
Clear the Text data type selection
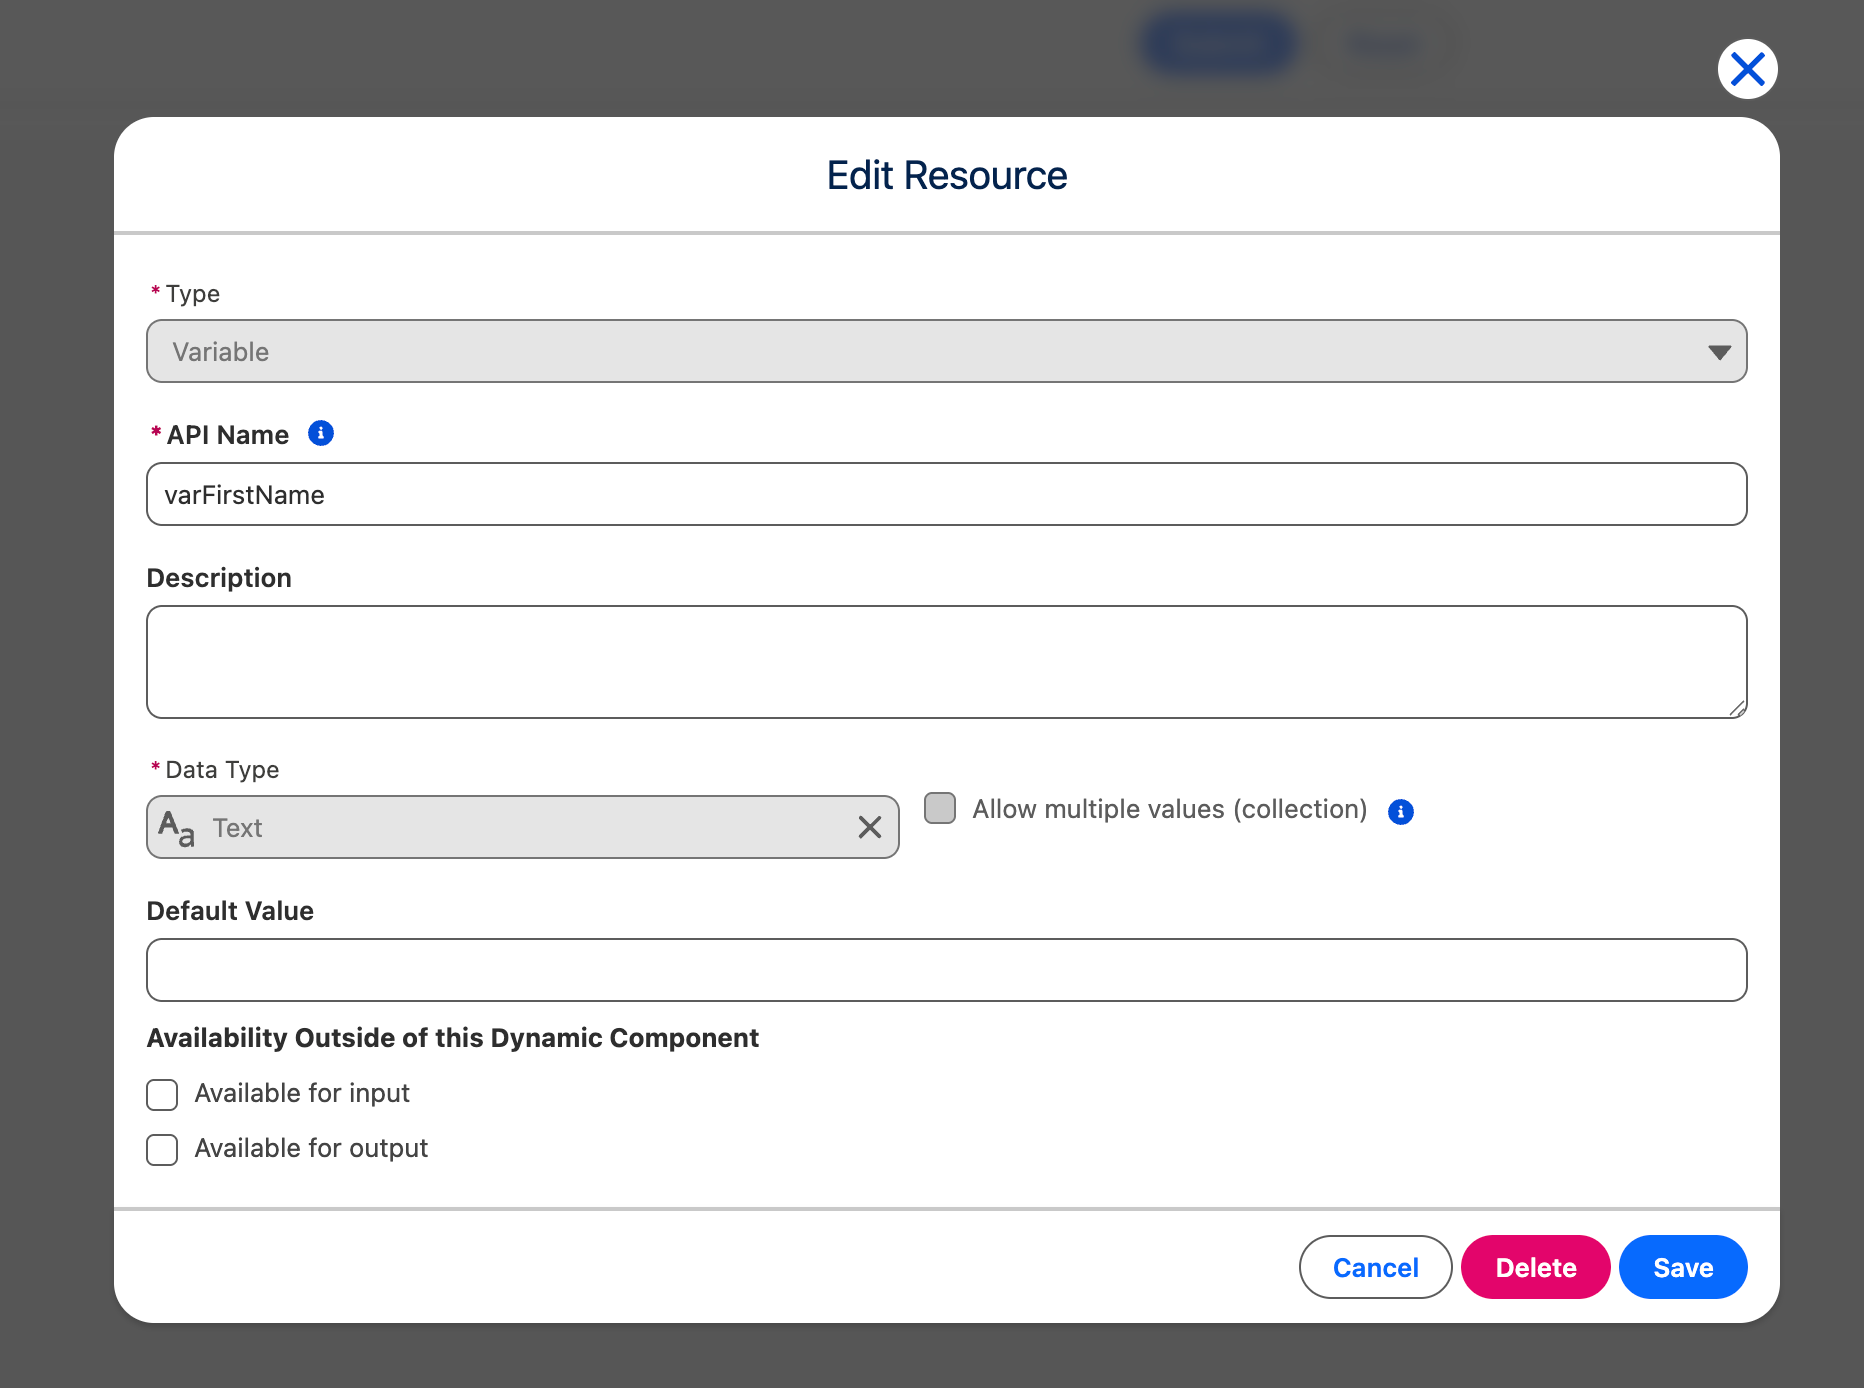869,827
